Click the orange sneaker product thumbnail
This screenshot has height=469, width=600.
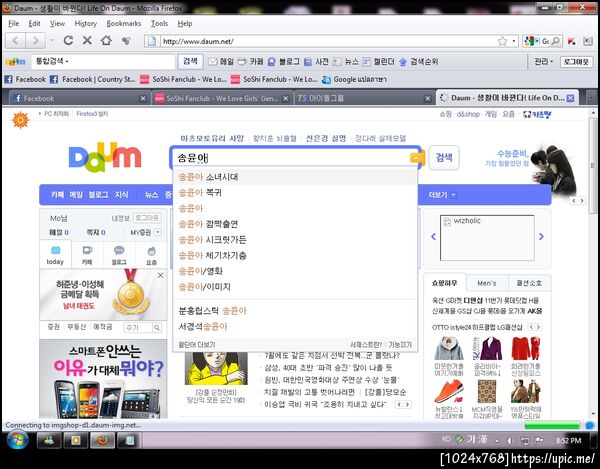449,391
